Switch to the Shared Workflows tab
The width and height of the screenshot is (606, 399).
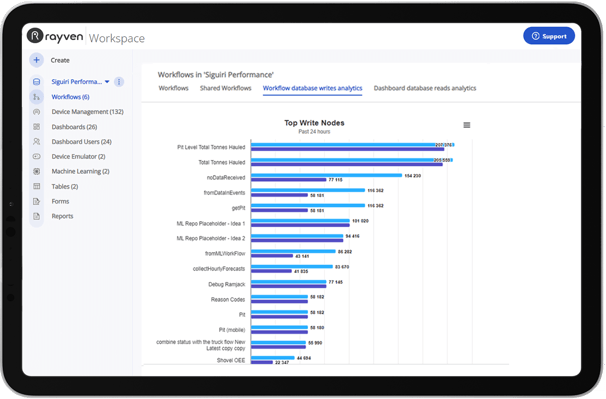click(226, 88)
